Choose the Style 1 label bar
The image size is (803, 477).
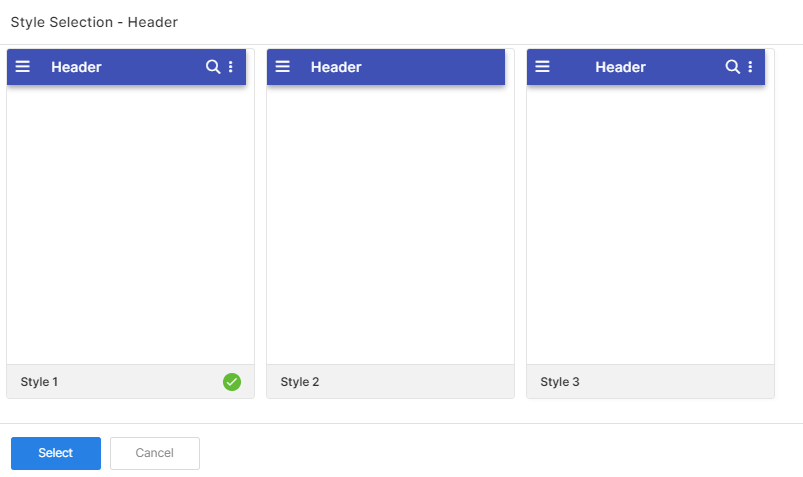click(x=131, y=382)
